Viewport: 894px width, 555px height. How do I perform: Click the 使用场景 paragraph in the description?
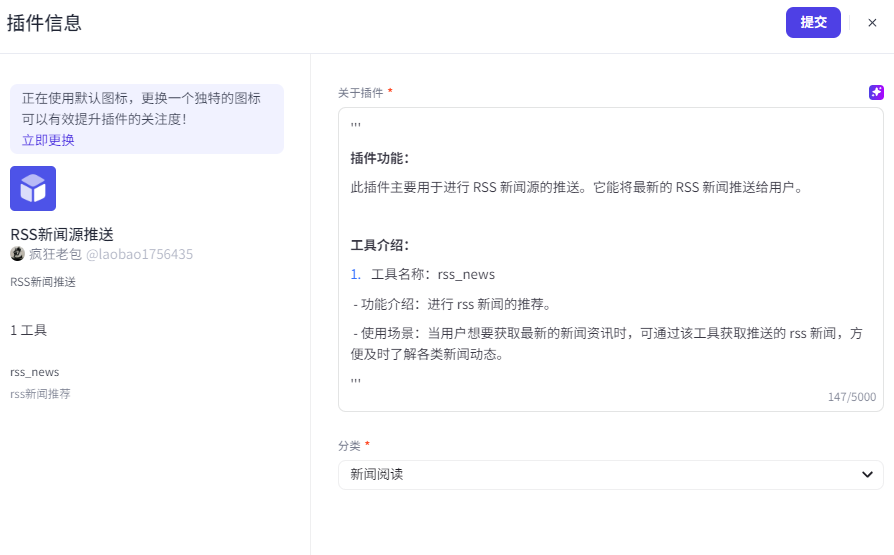tap(607, 343)
